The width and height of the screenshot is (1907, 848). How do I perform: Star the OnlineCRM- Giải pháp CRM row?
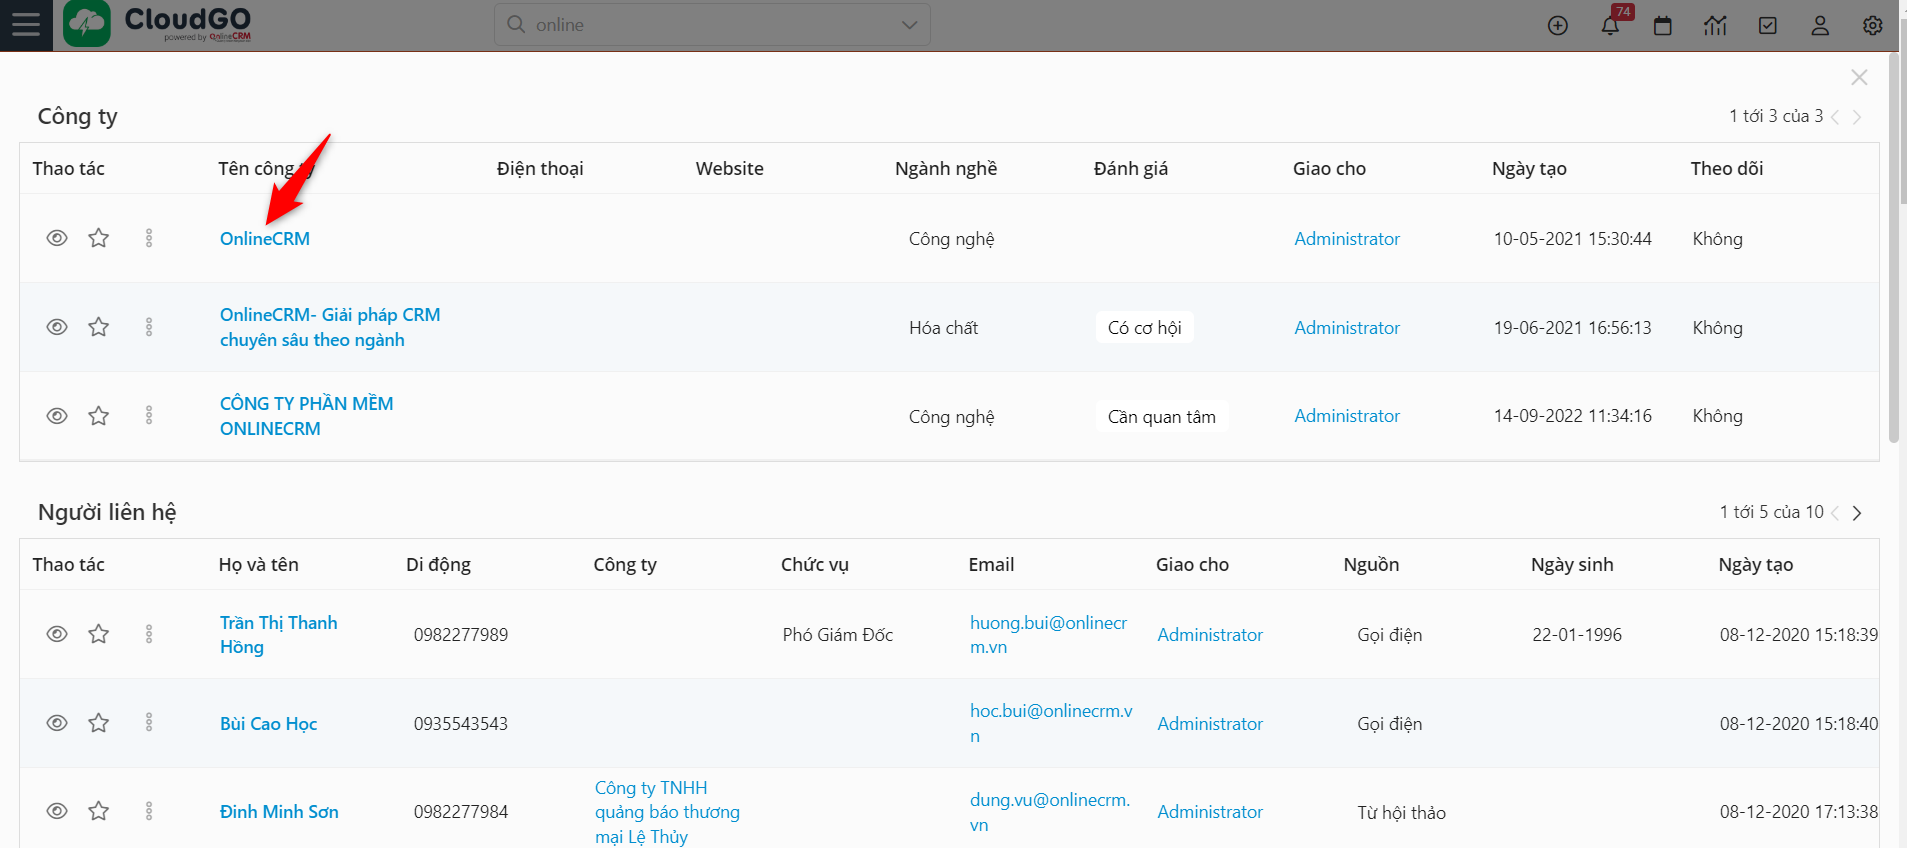click(98, 327)
